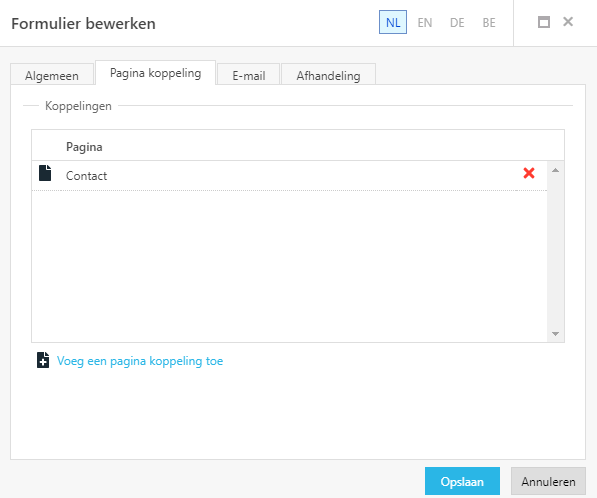This screenshot has width=597, height=498.
Task: Click the Pagina column header
Action: point(84,147)
